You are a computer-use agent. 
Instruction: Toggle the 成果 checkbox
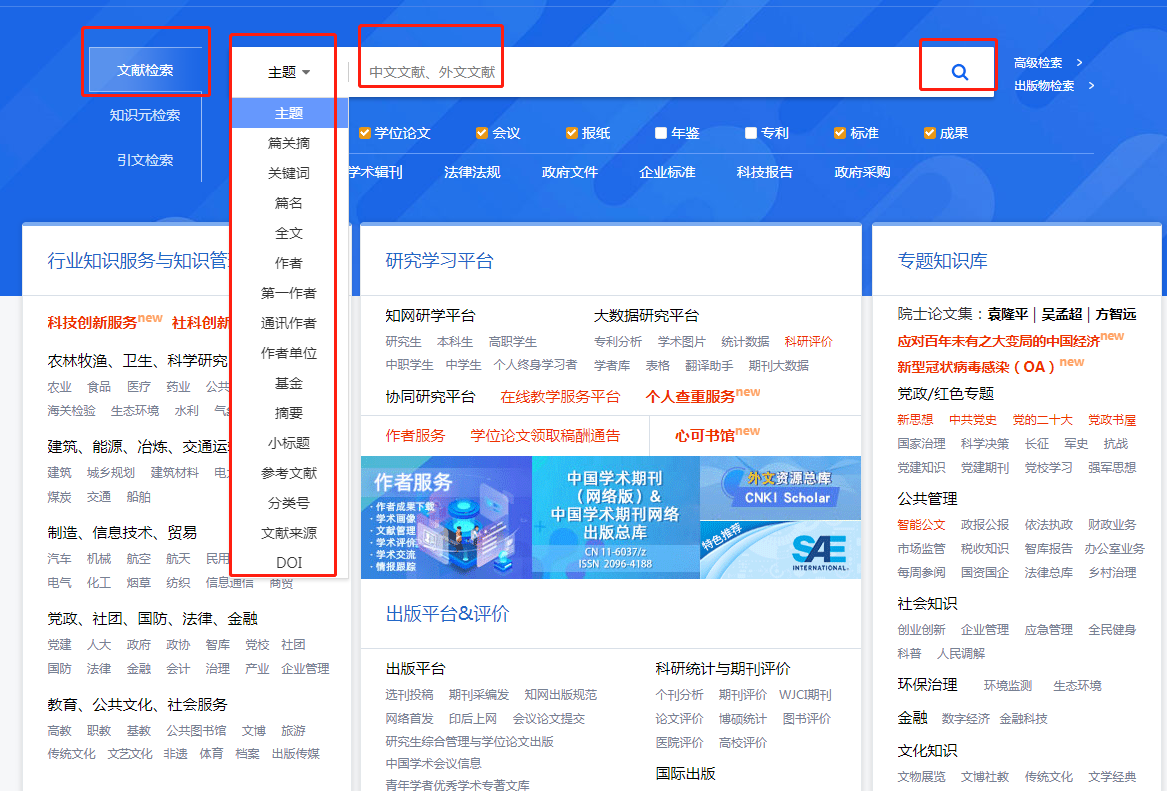pyautogui.click(x=930, y=133)
